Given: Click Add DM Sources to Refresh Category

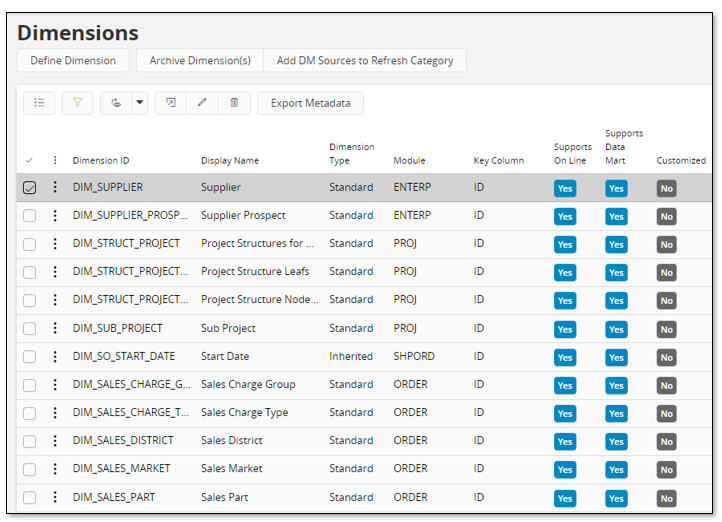Looking at the screenshot, I should pyautogui.click(x=365, y=61).
